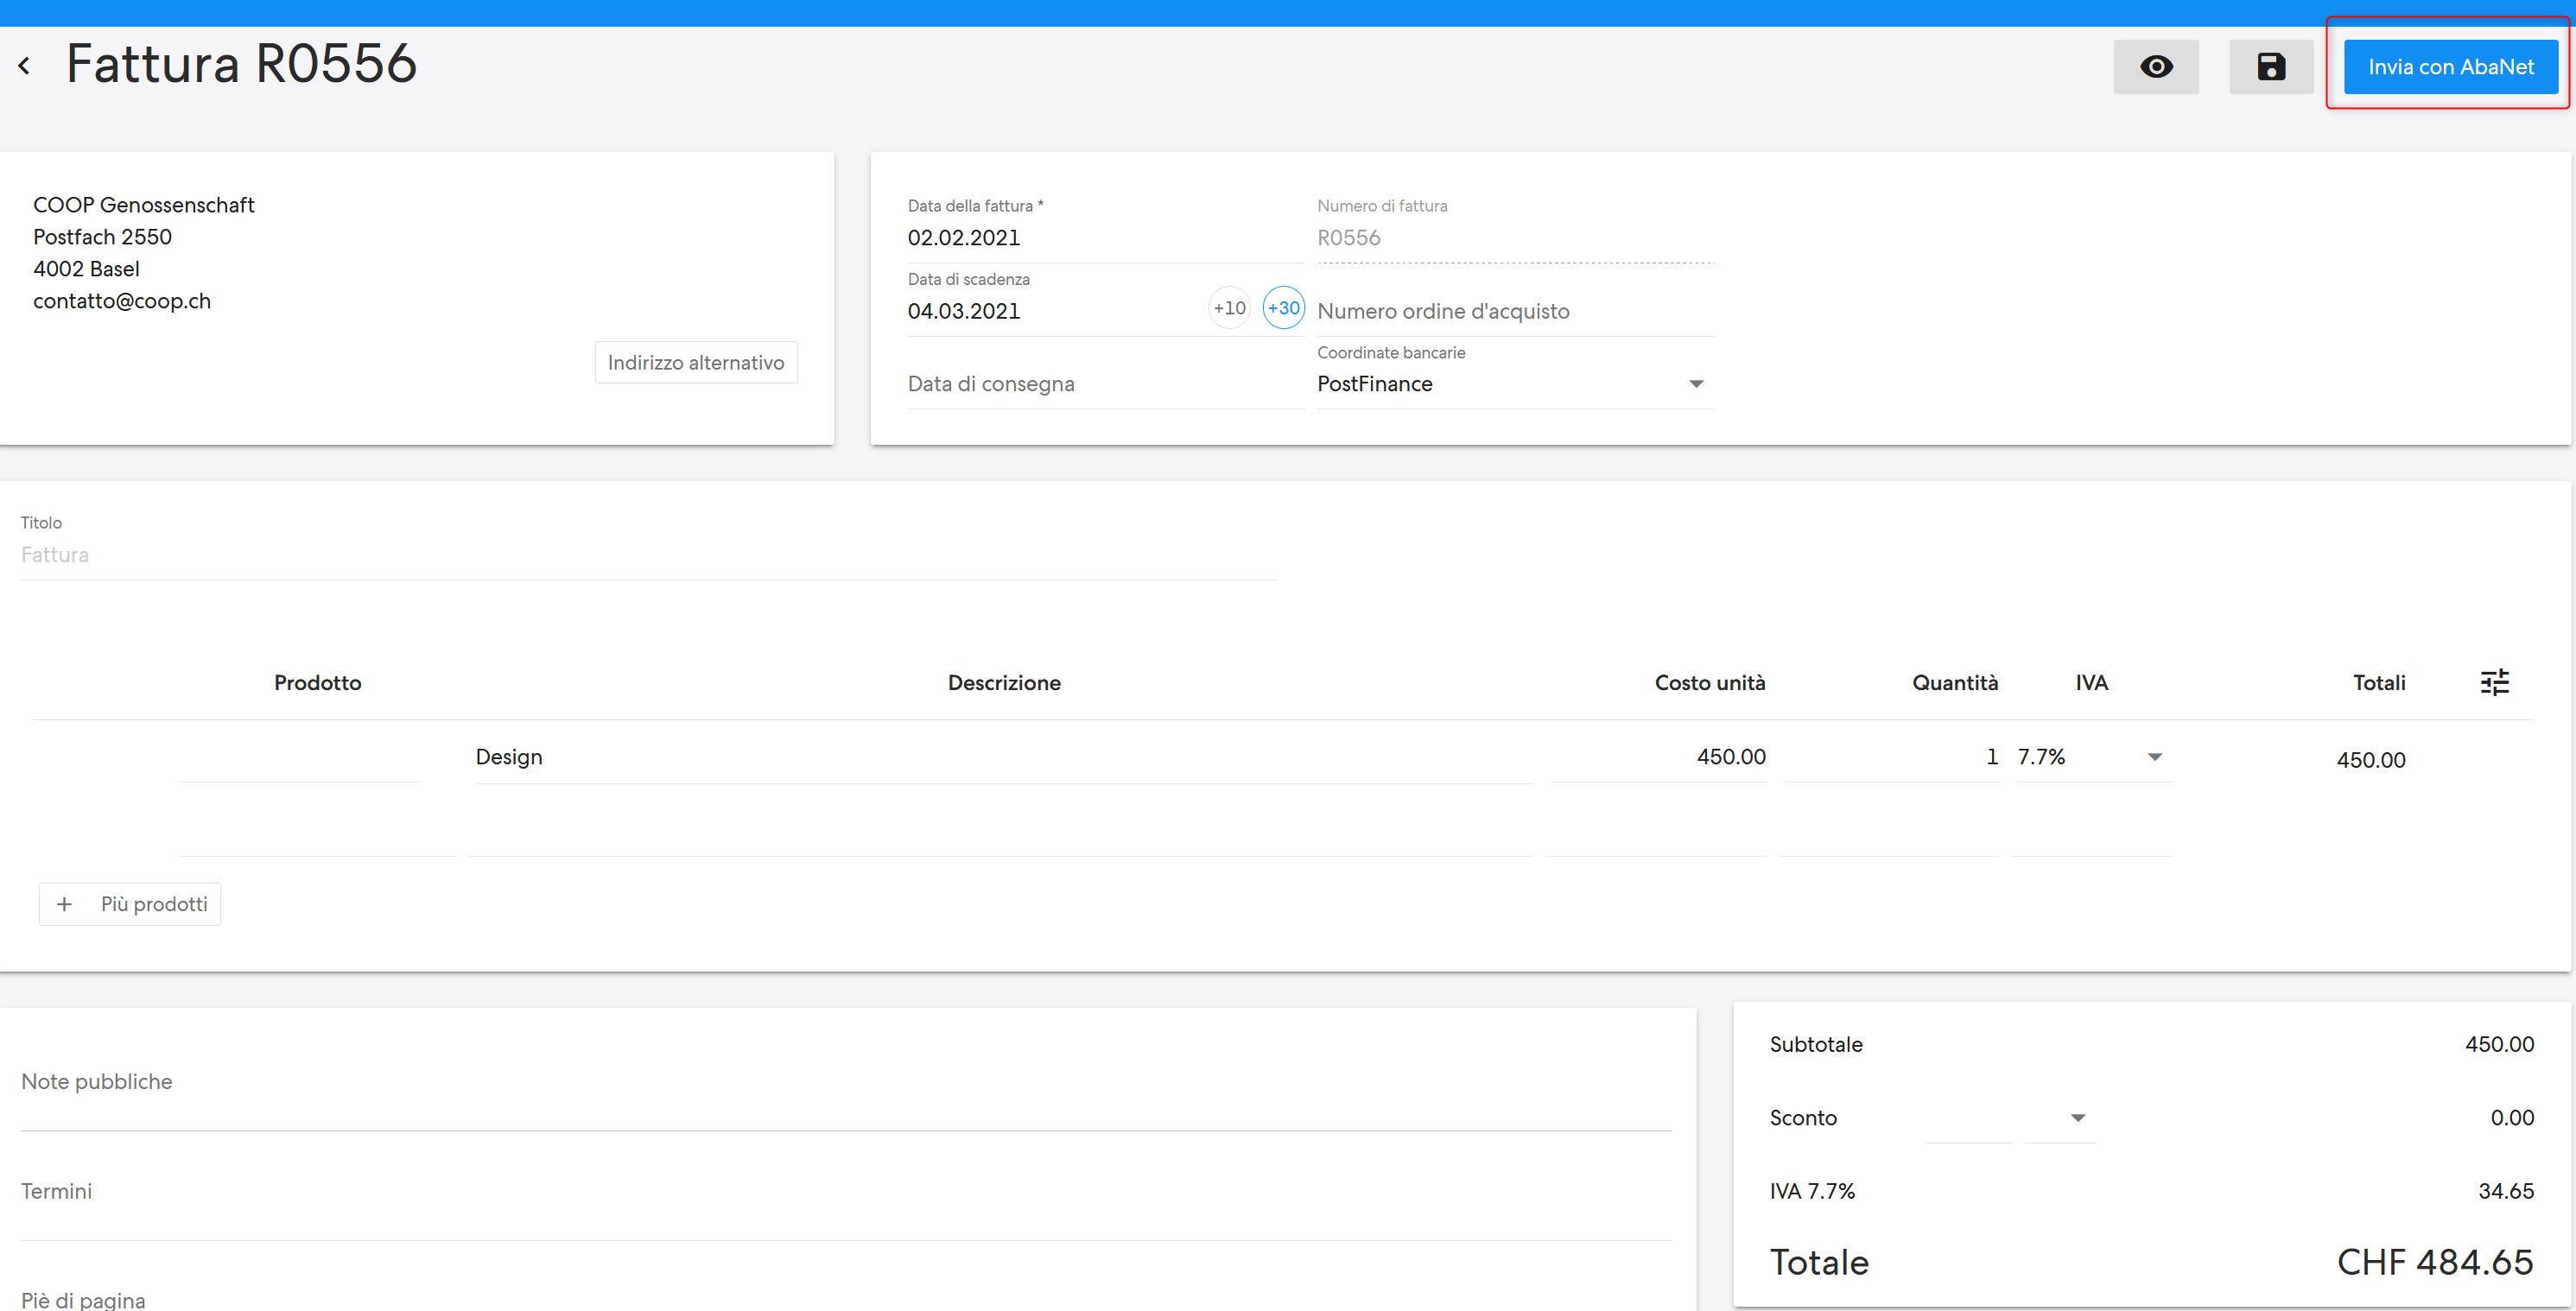Viewport: 2576px width, 1311px height.
Task: Click the Note pubbliche field
Action: coord(846,1082)
